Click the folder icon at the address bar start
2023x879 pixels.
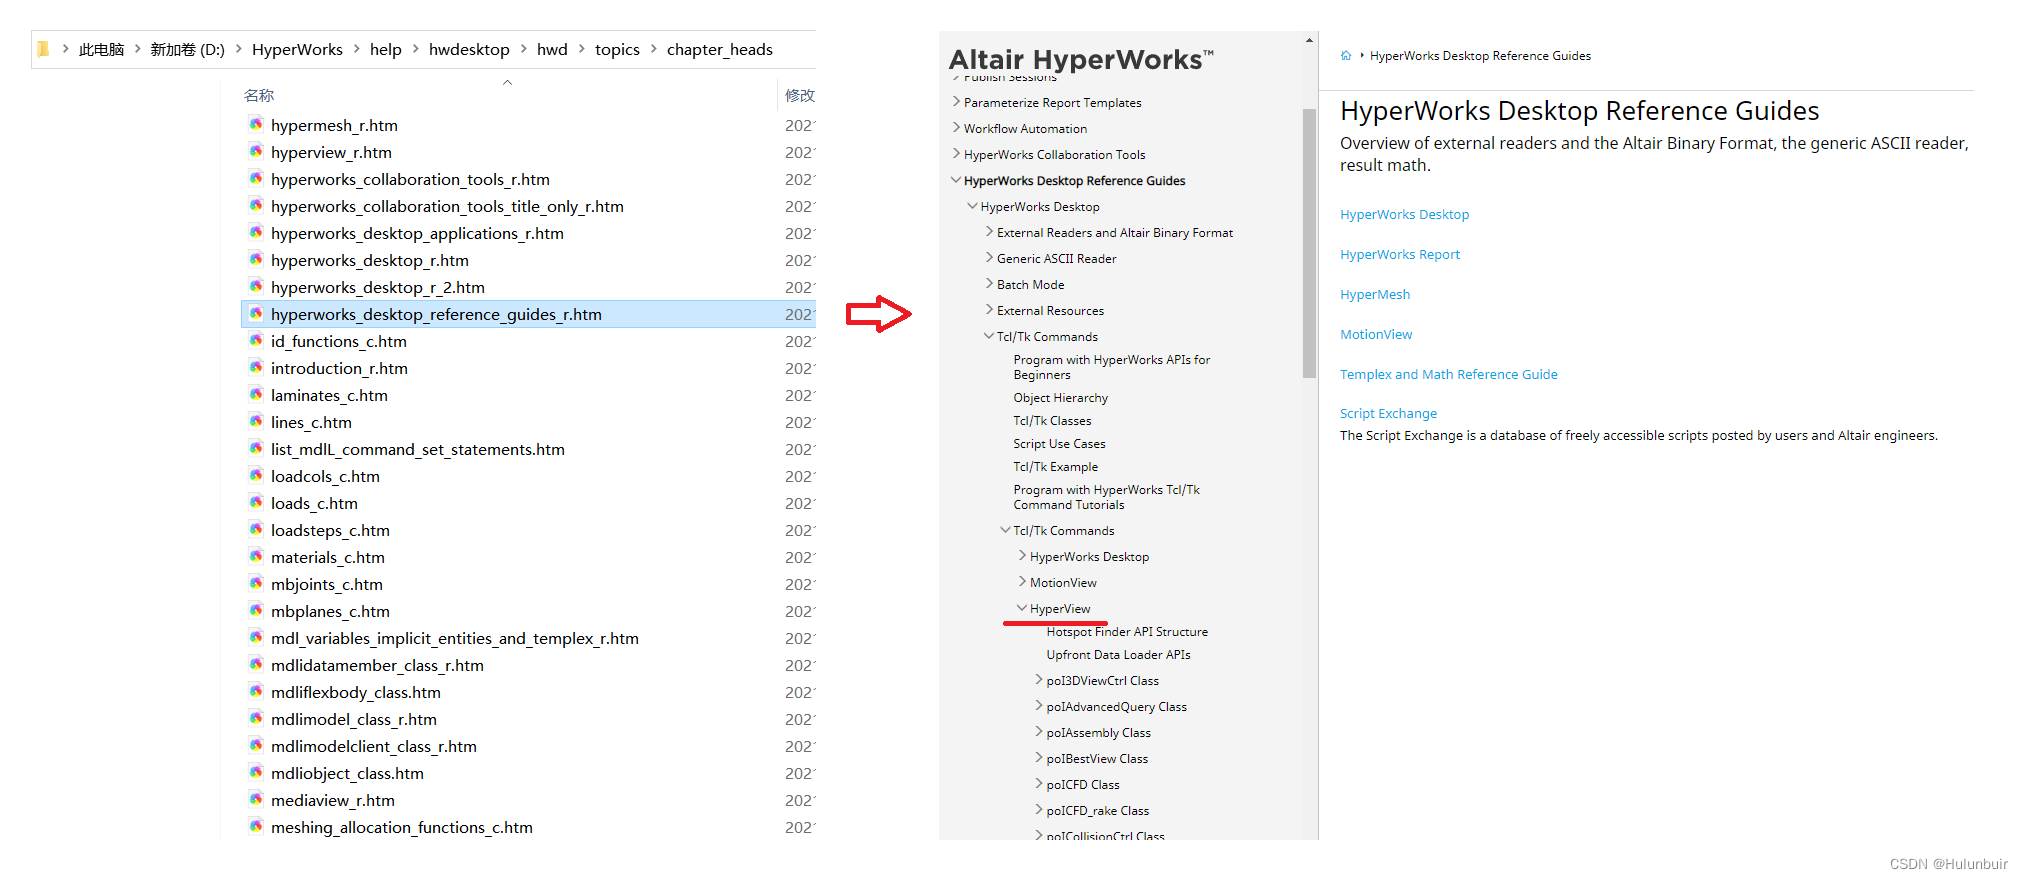click(x=43, y=49)
